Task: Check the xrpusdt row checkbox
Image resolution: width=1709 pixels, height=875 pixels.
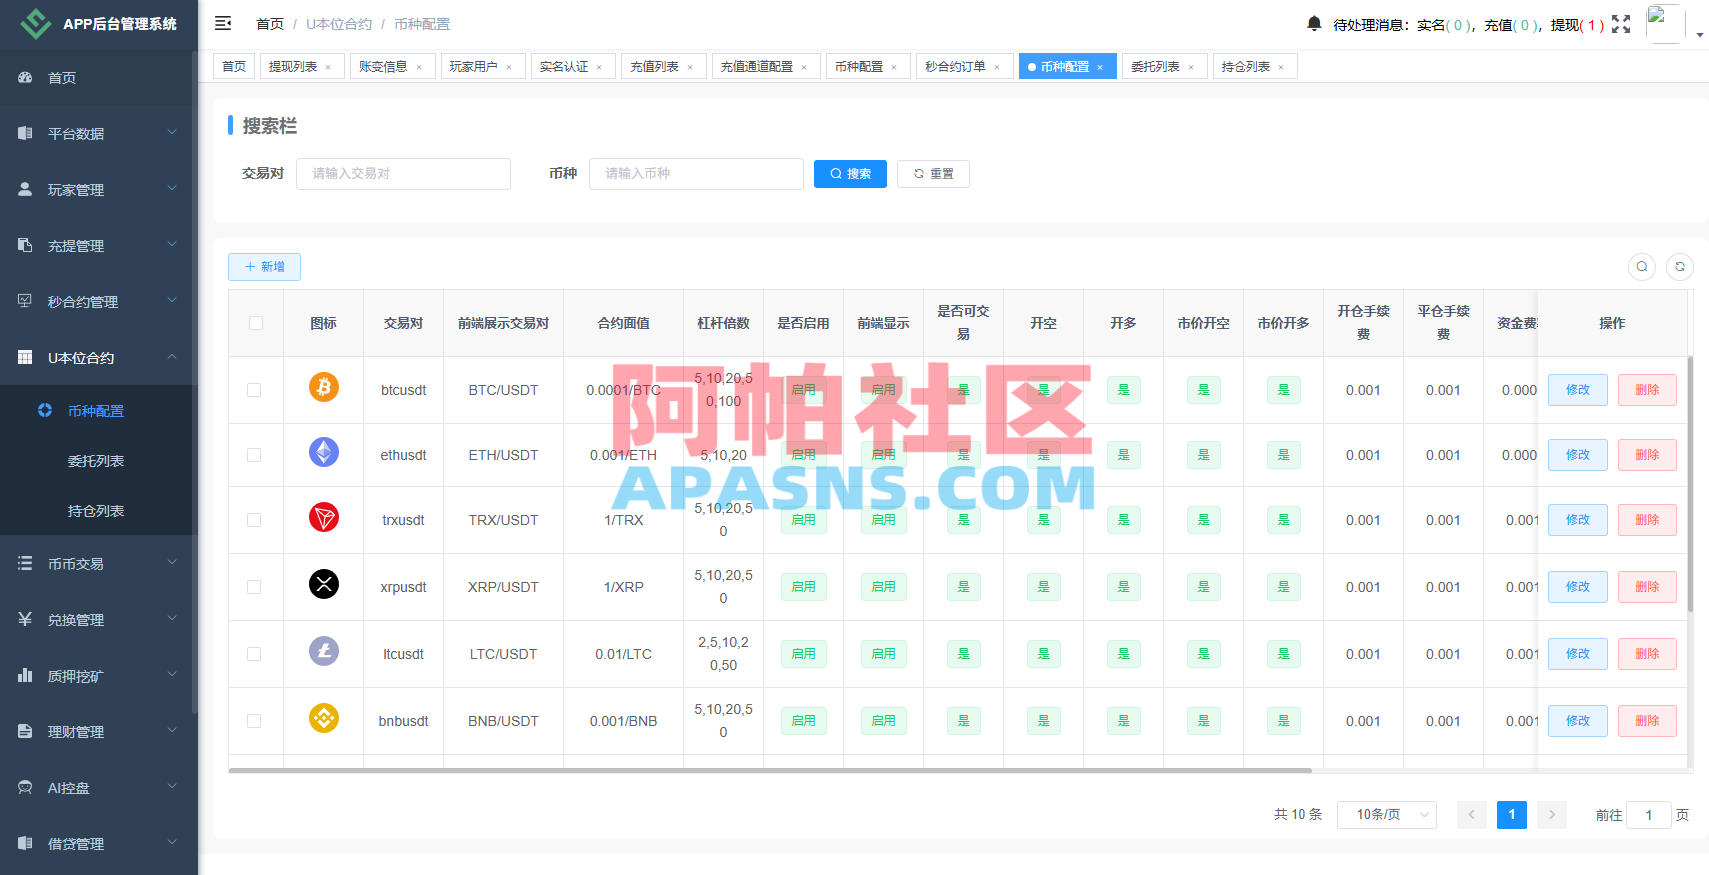Action: (x=254, y=587)
